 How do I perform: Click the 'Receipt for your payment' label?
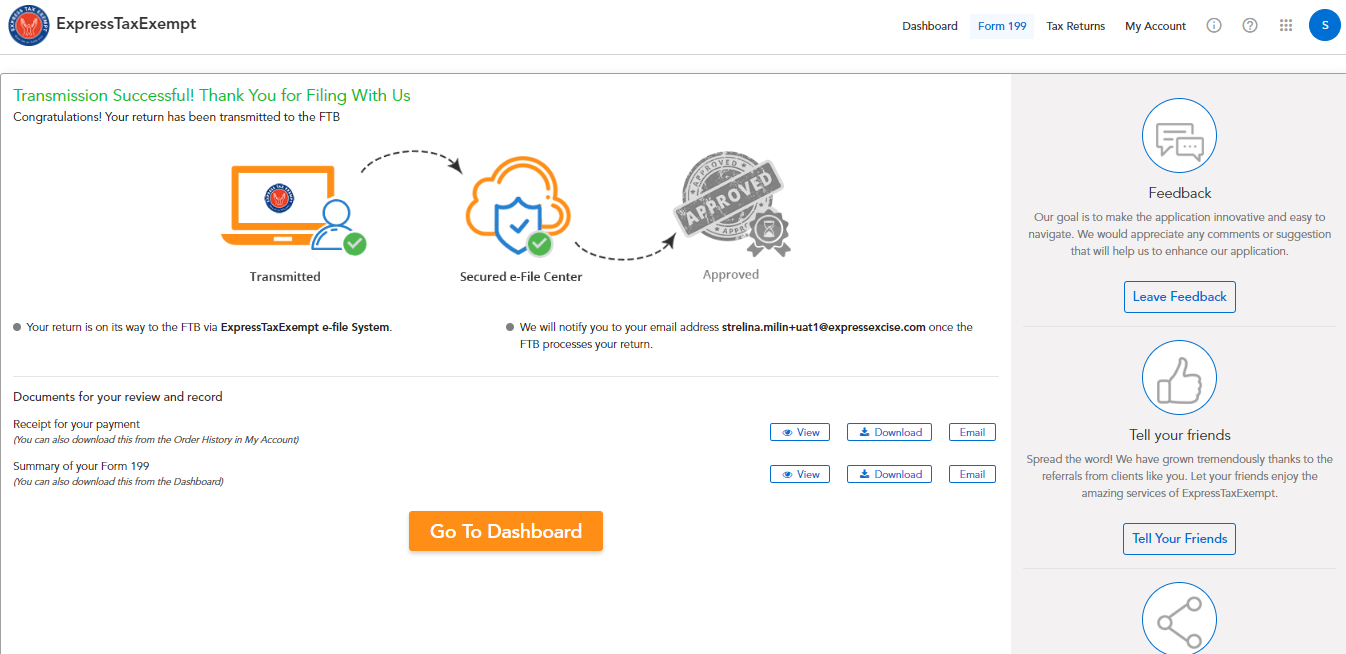(77, 424)
